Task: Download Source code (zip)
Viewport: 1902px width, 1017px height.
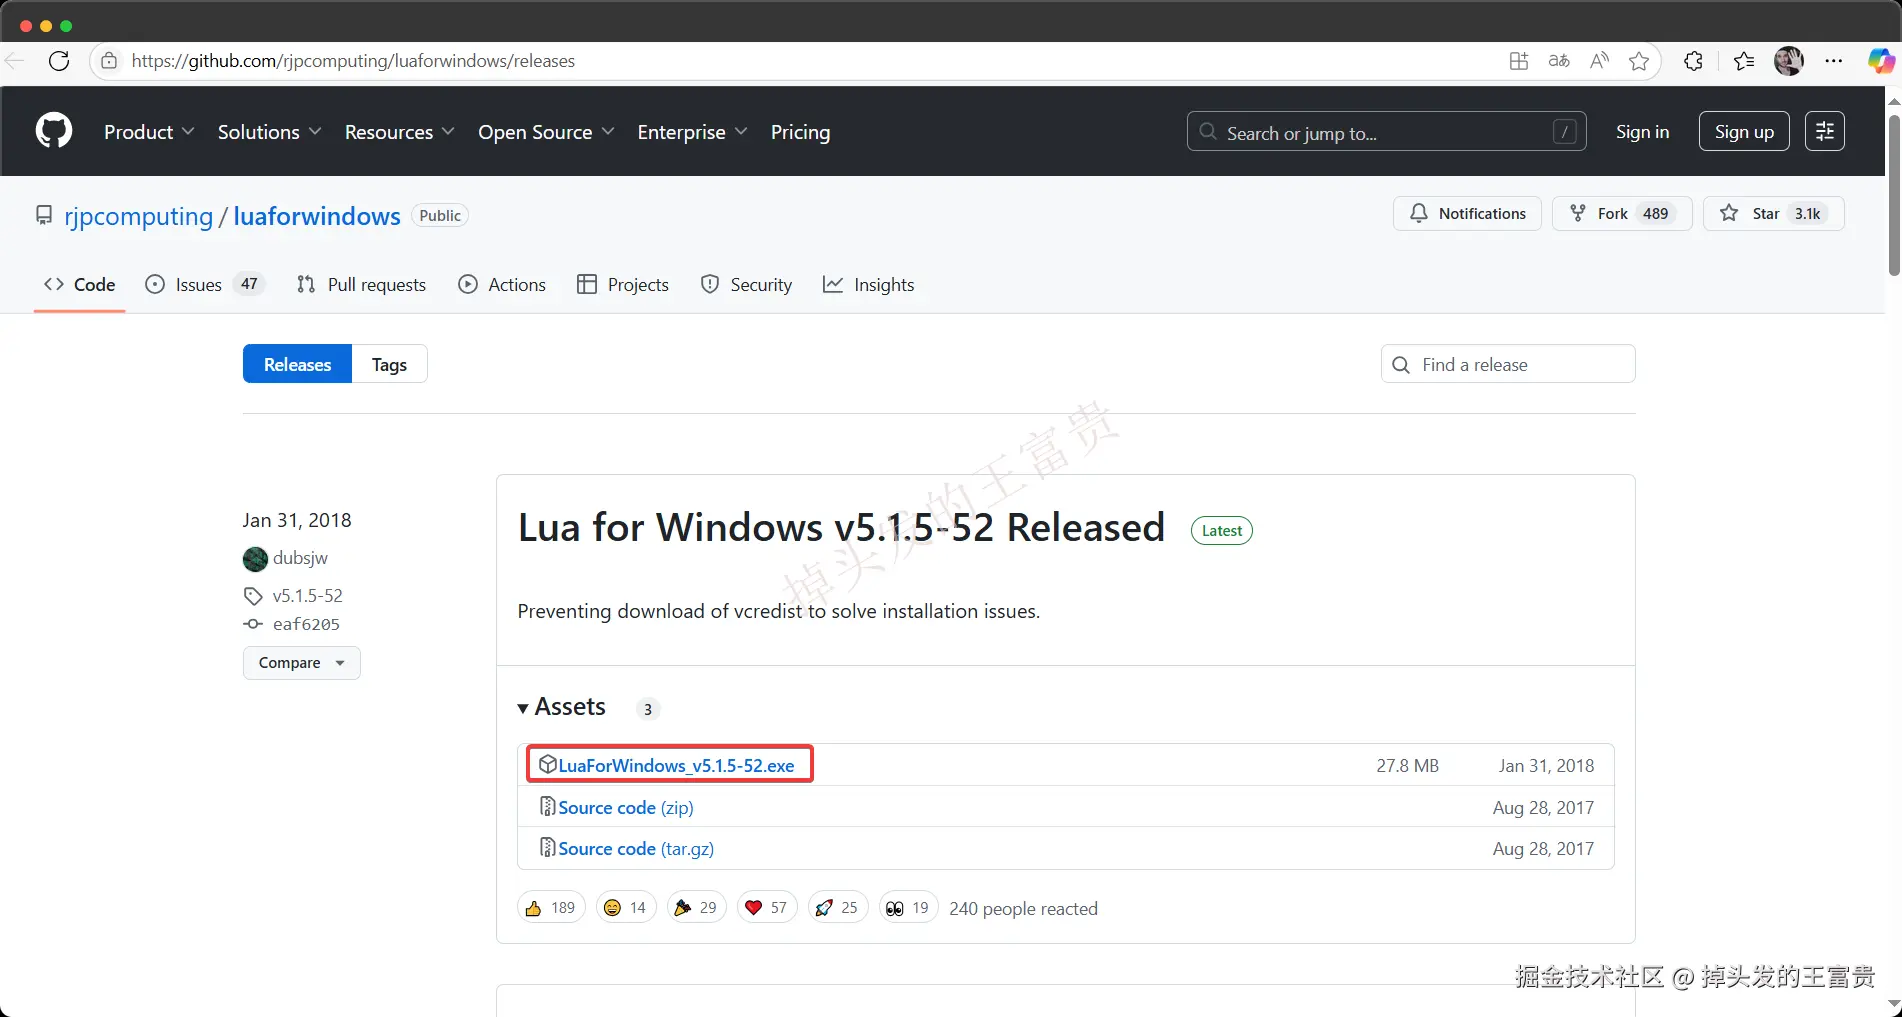Action: pyautogui.click(x=626, y=807)
